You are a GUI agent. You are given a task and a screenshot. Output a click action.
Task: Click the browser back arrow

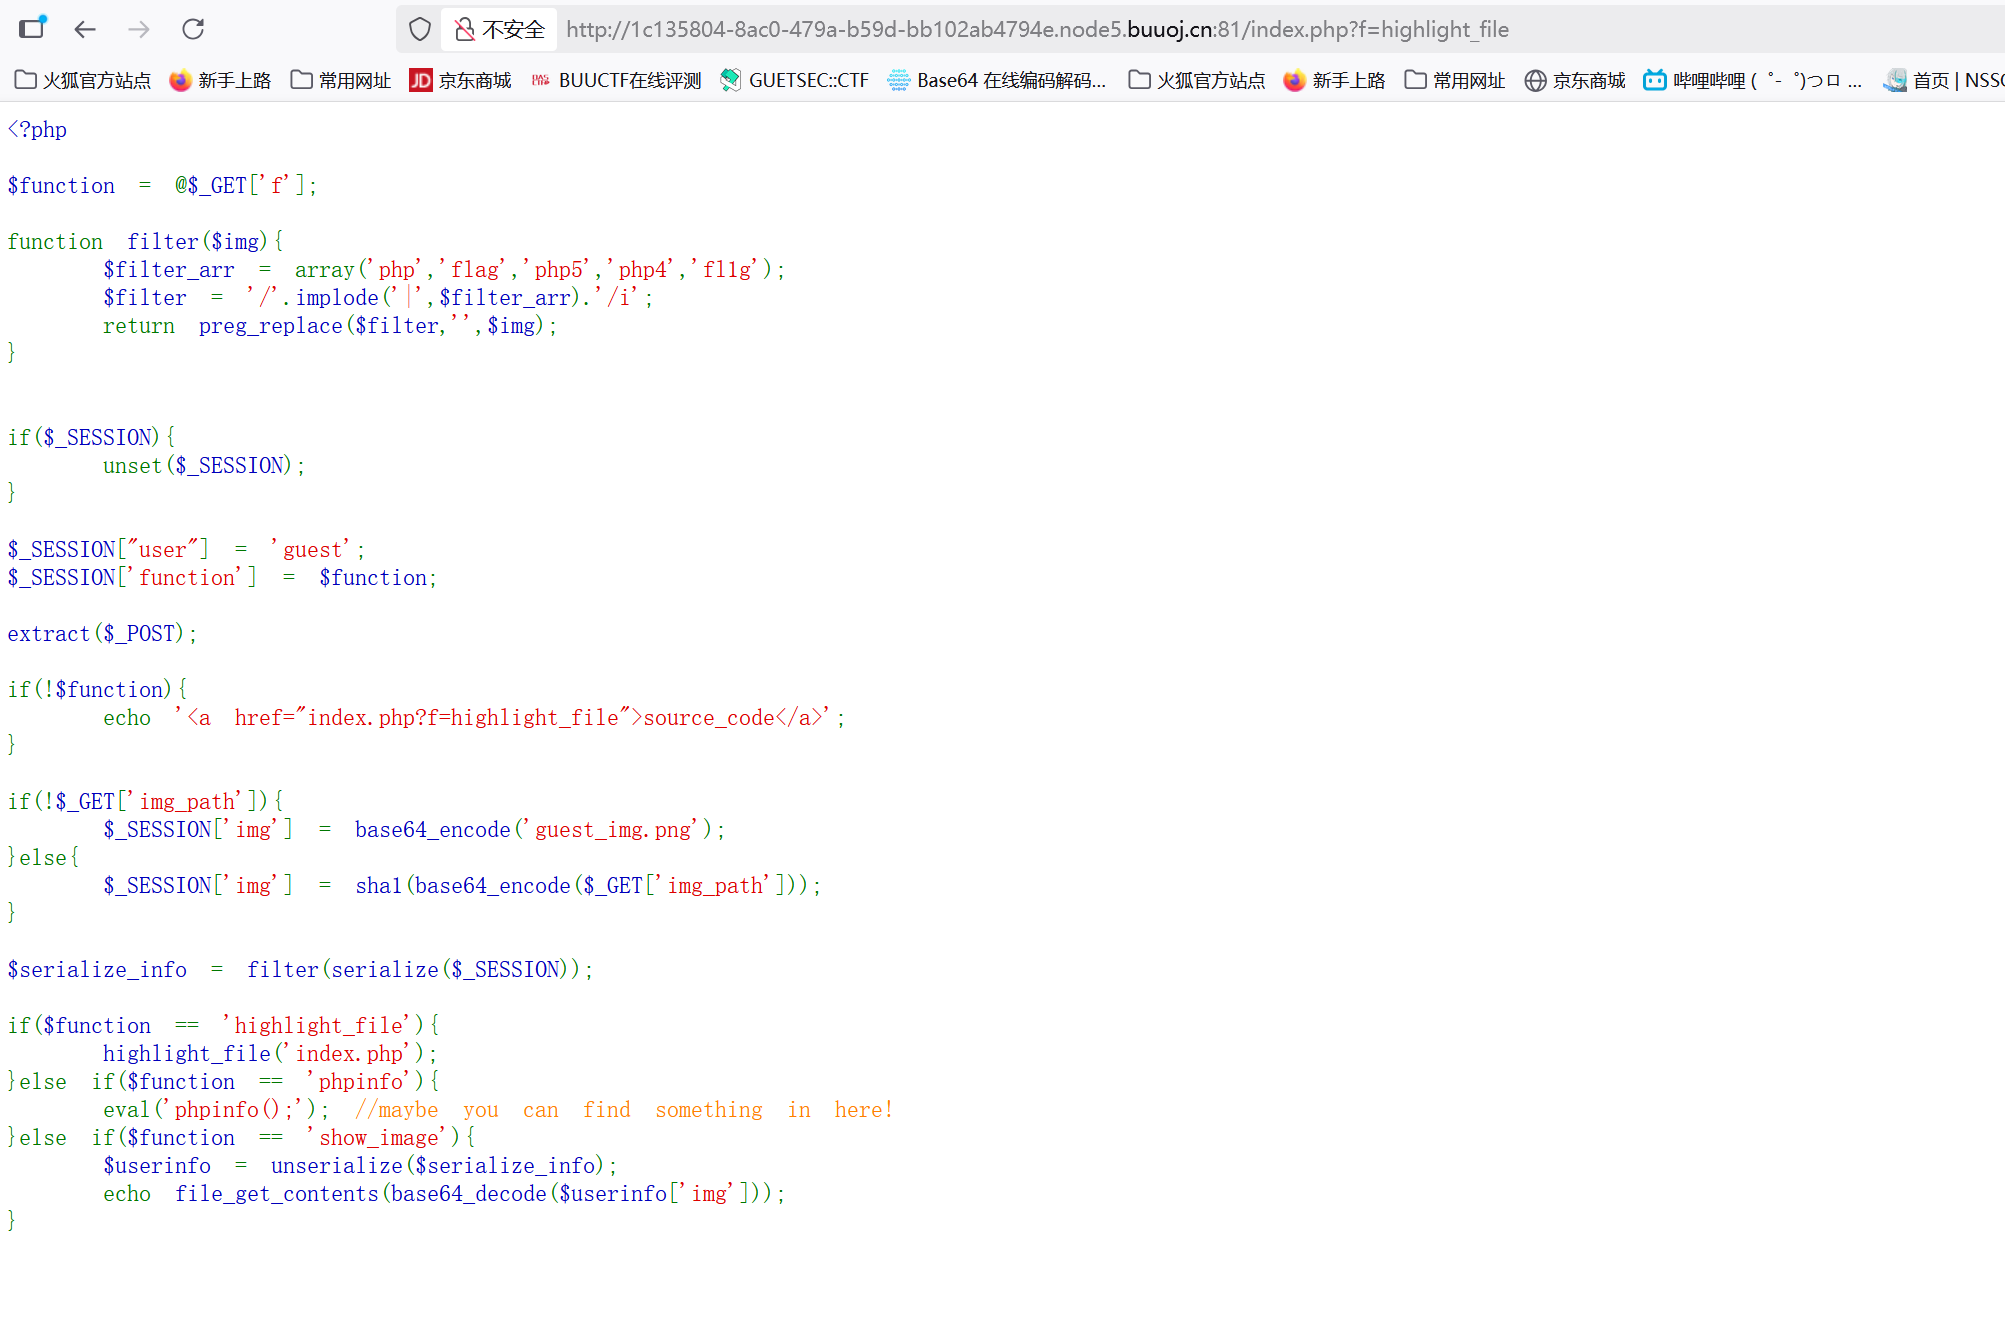coord(85,29)
